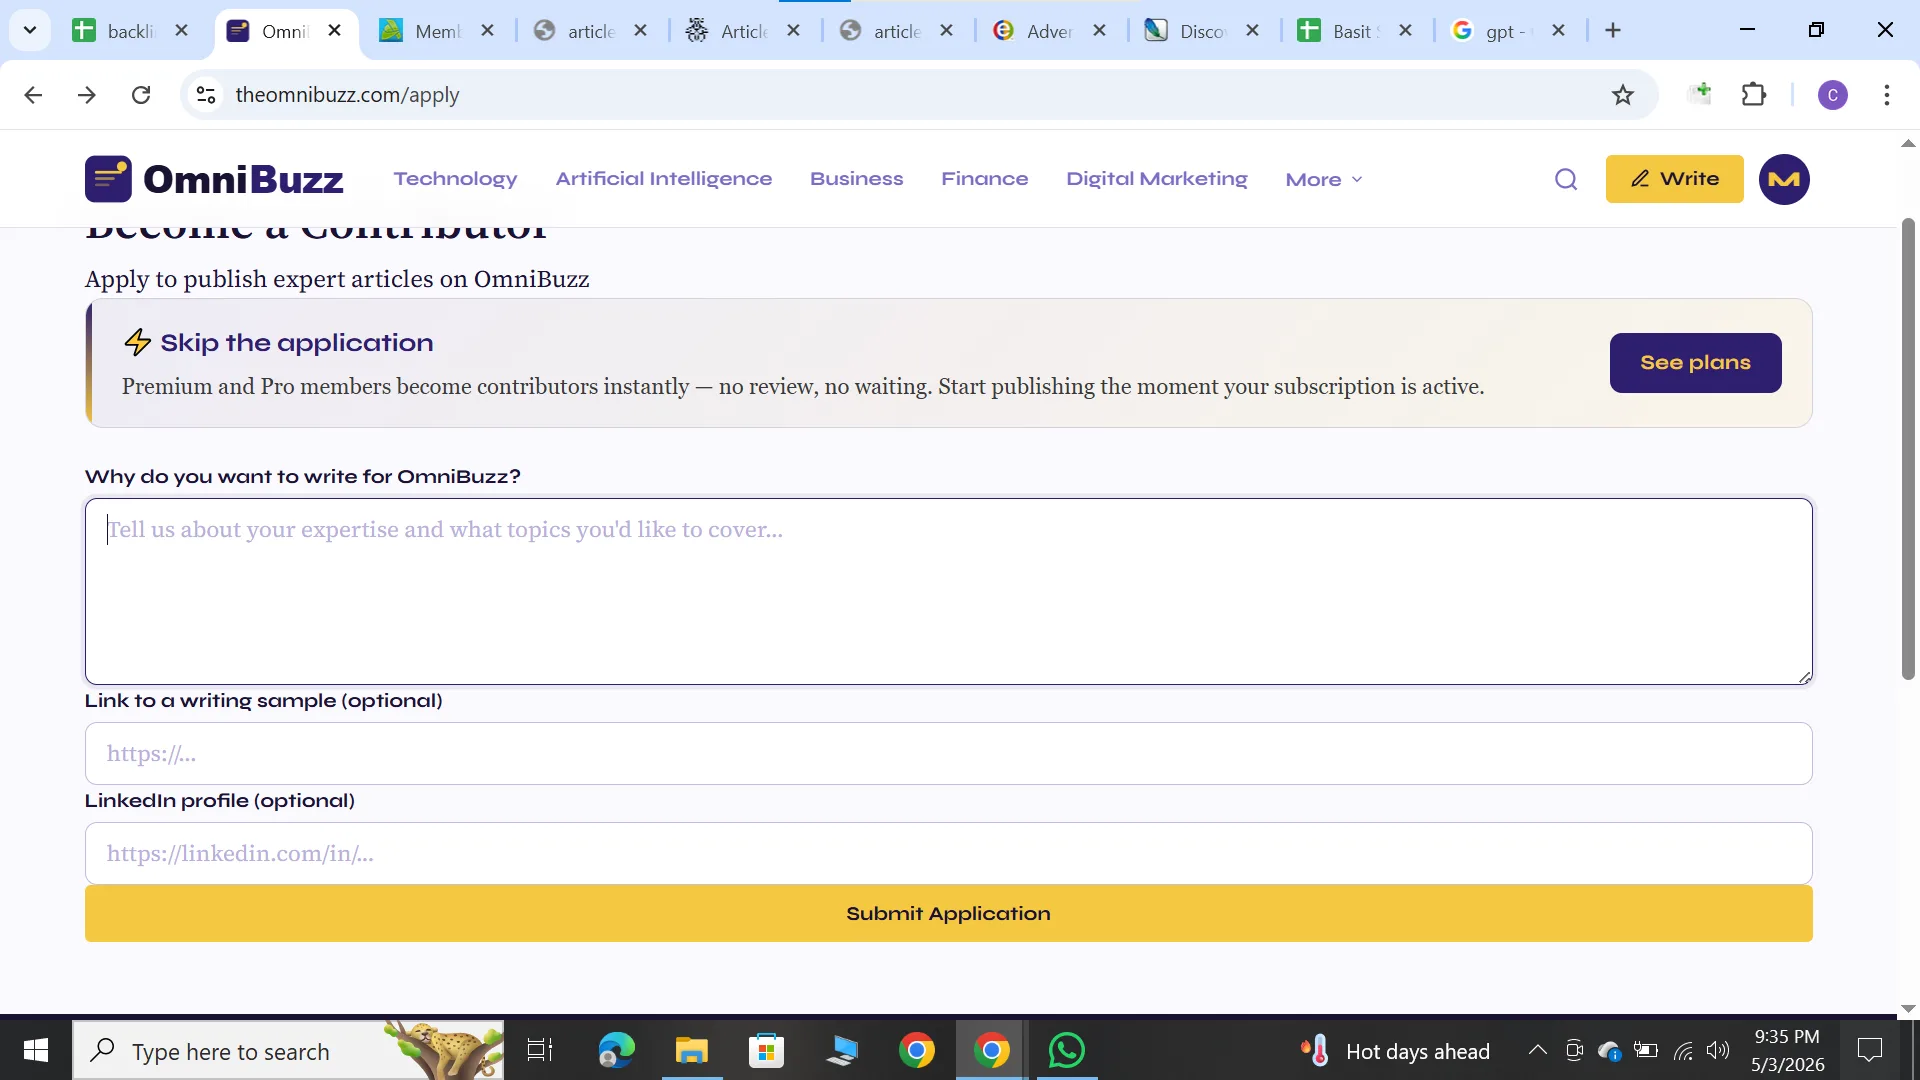This screenshot has width=1920, height=1080.
Task: Open the OmniBuzz logo home link
Action: click(214, 179)
